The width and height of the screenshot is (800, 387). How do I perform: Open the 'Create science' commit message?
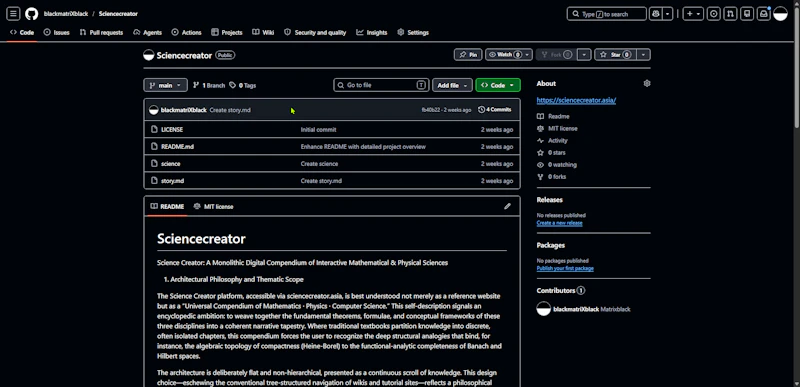319,164
